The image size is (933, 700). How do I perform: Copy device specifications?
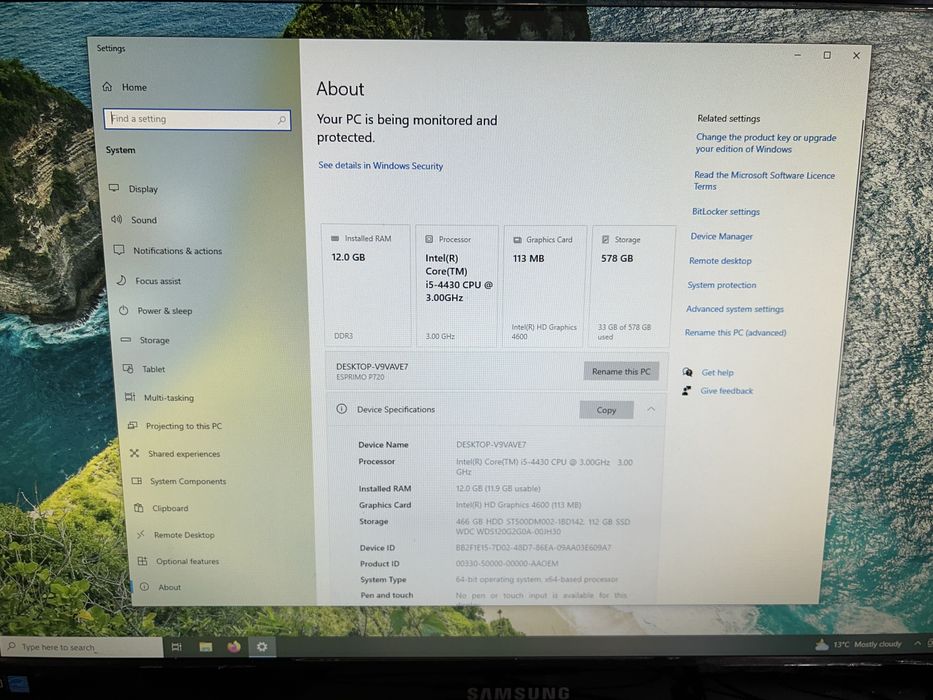[606, 410]
